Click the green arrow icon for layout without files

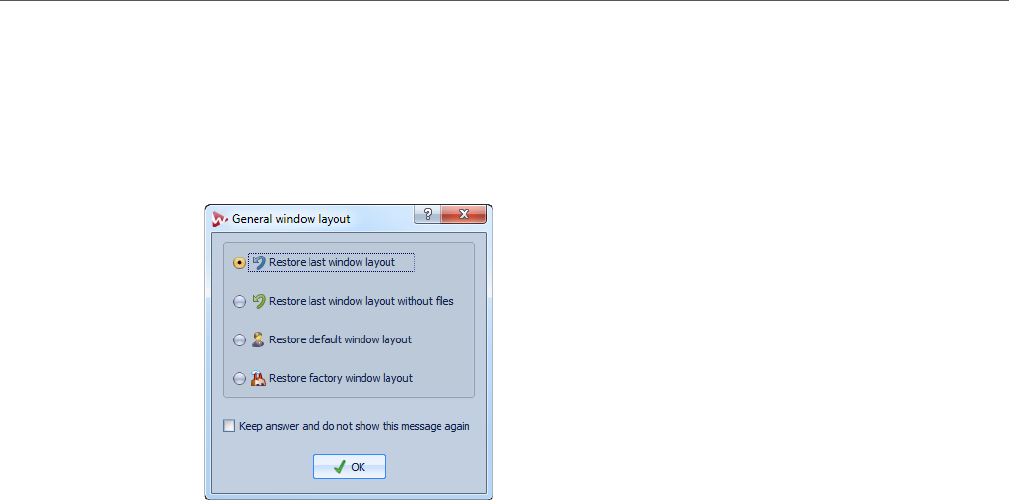point(259,301)
